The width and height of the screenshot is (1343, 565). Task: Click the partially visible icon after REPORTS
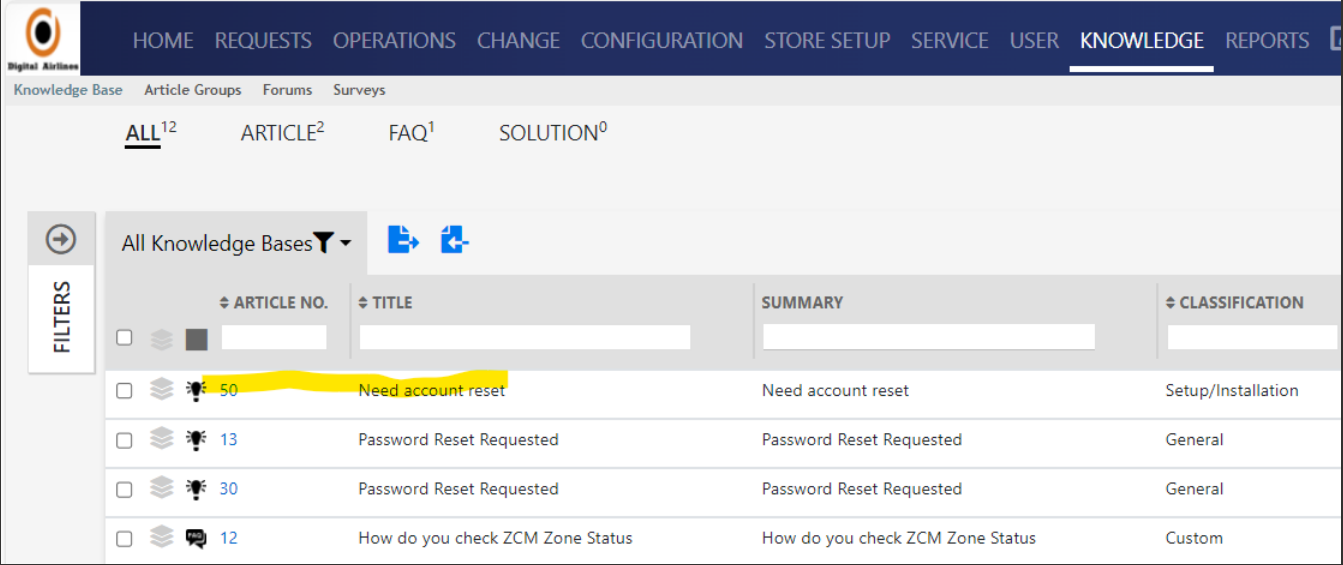[1335, 39]
